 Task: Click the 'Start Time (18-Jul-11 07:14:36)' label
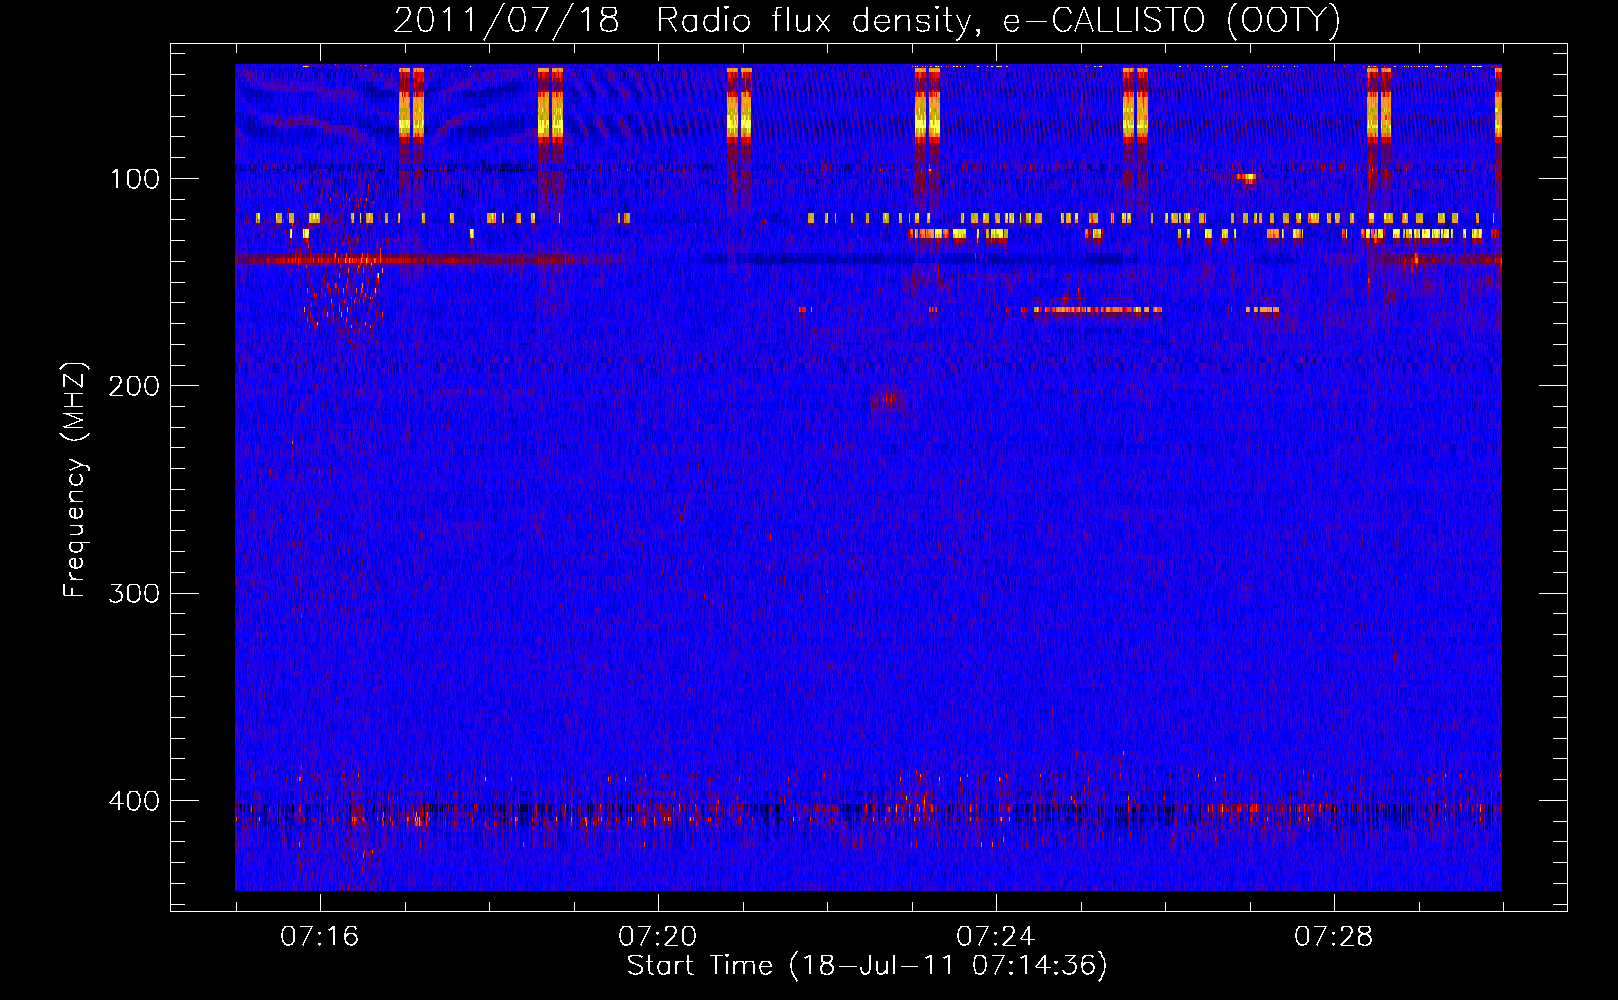click(x=867, y=966)
